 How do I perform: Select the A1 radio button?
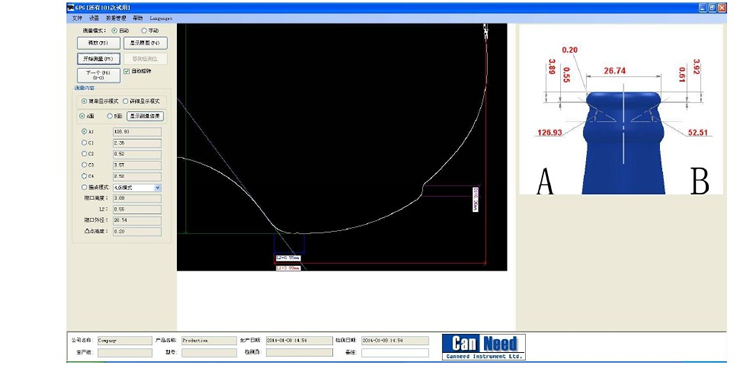[x=85, y=132]
